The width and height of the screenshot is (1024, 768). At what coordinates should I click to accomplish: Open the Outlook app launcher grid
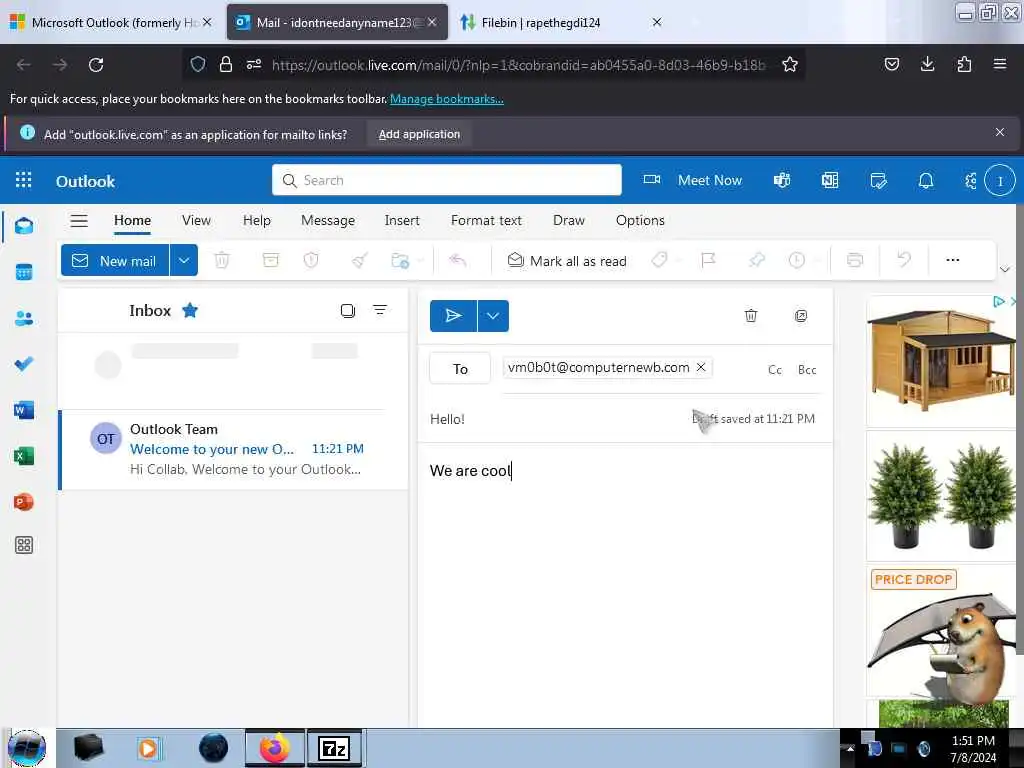pos(24,180)
